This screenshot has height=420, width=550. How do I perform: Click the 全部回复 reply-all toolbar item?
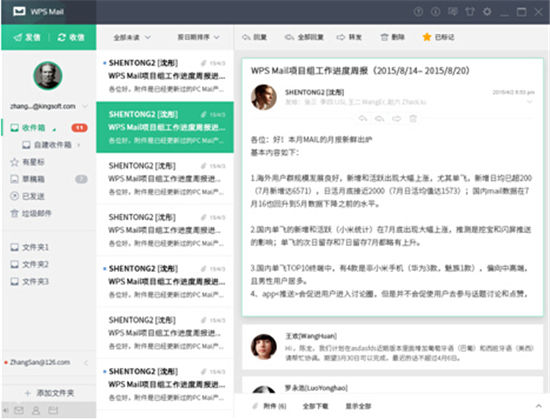coord(304,37)
